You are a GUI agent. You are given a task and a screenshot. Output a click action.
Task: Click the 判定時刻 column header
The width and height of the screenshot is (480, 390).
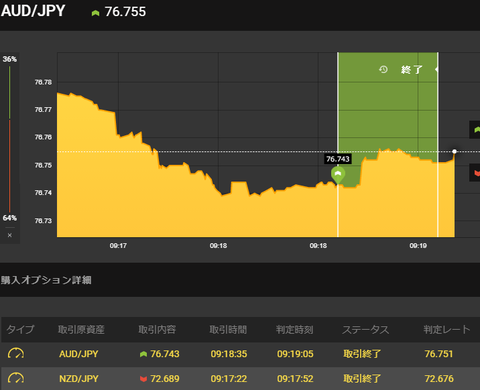pos(294,330)
